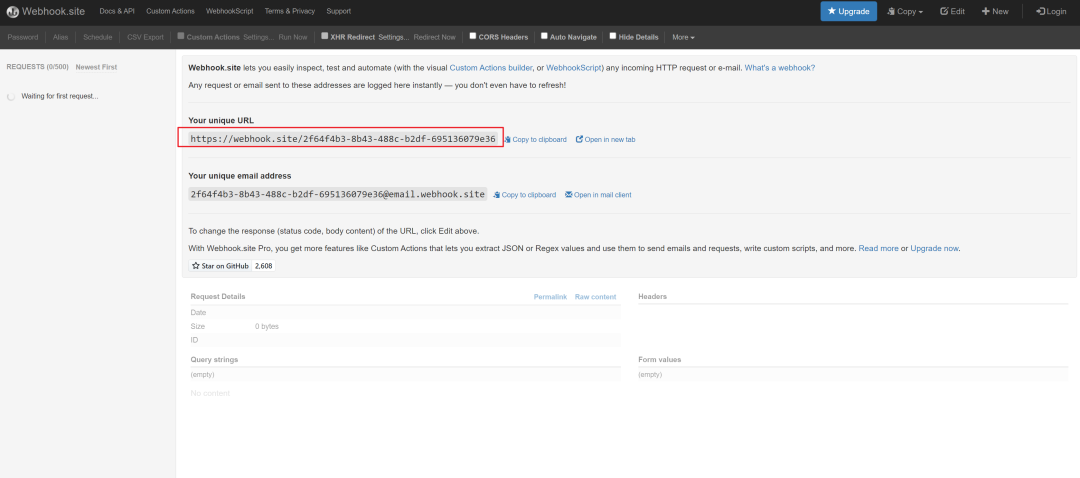Open Support page
Viewport: 1080px width, 478px height.
(x=339, y=12)
